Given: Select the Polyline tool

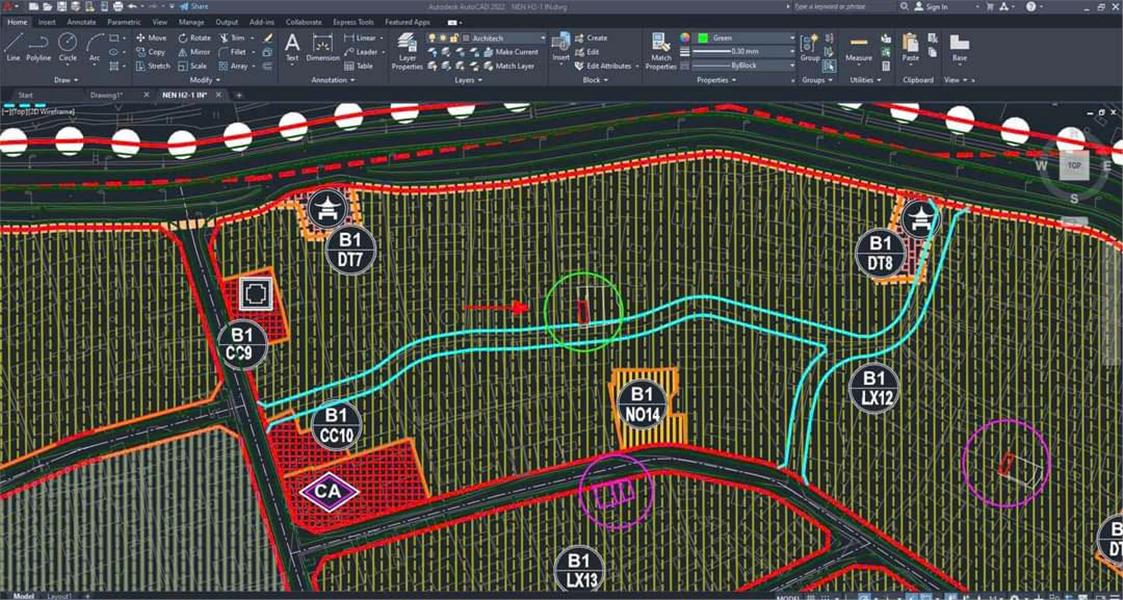Looking at the screenshot, I should coord(38,46).
